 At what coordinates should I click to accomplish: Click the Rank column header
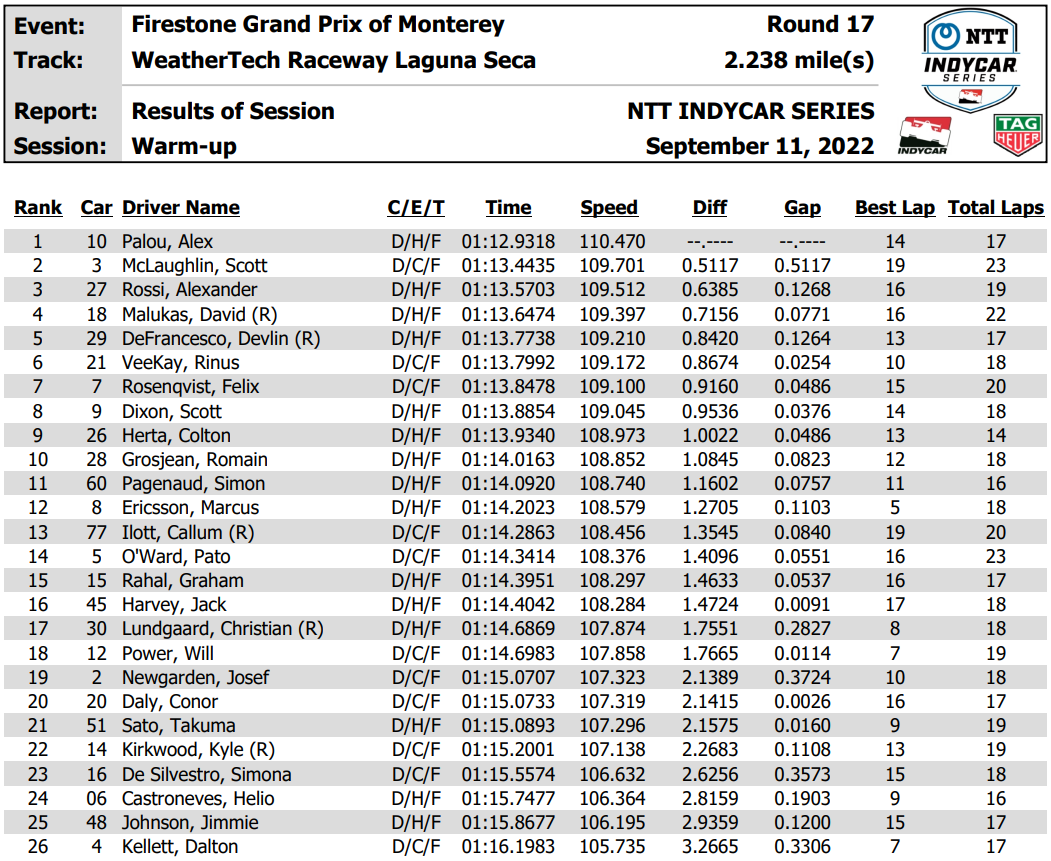coord(38,208)
